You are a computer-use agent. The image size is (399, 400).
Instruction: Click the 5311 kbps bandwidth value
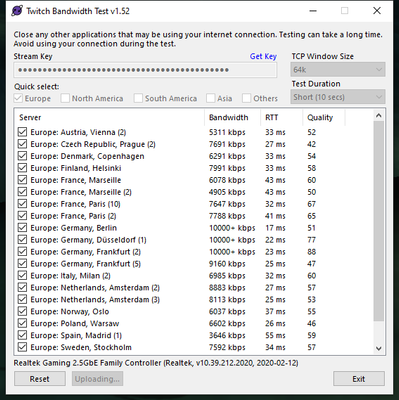pyautogui.click(x=227, y=132)
